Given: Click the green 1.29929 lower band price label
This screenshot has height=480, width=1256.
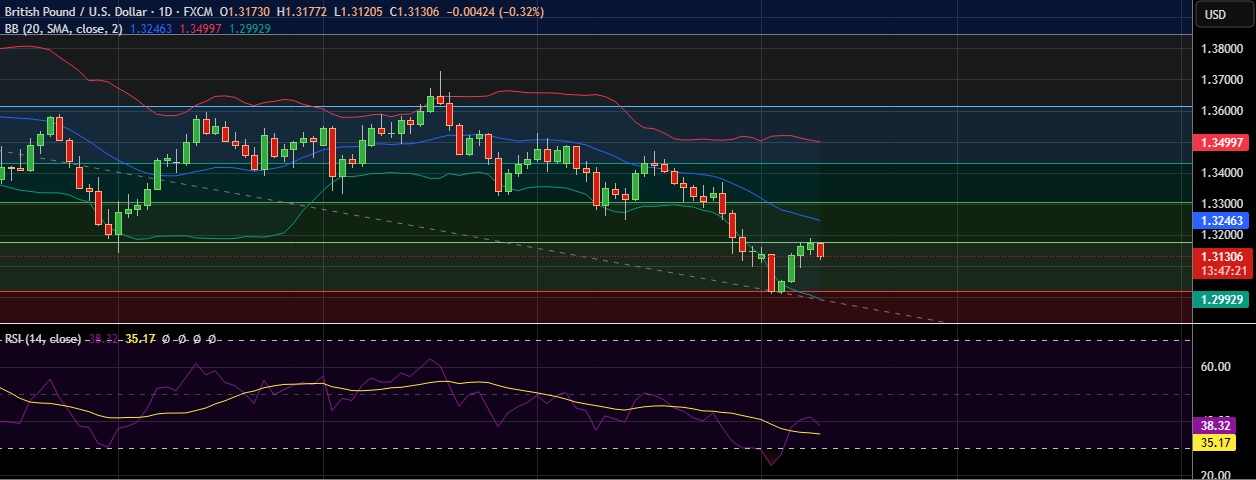Looking at the screenshot, I should [x=1223, y=300].
